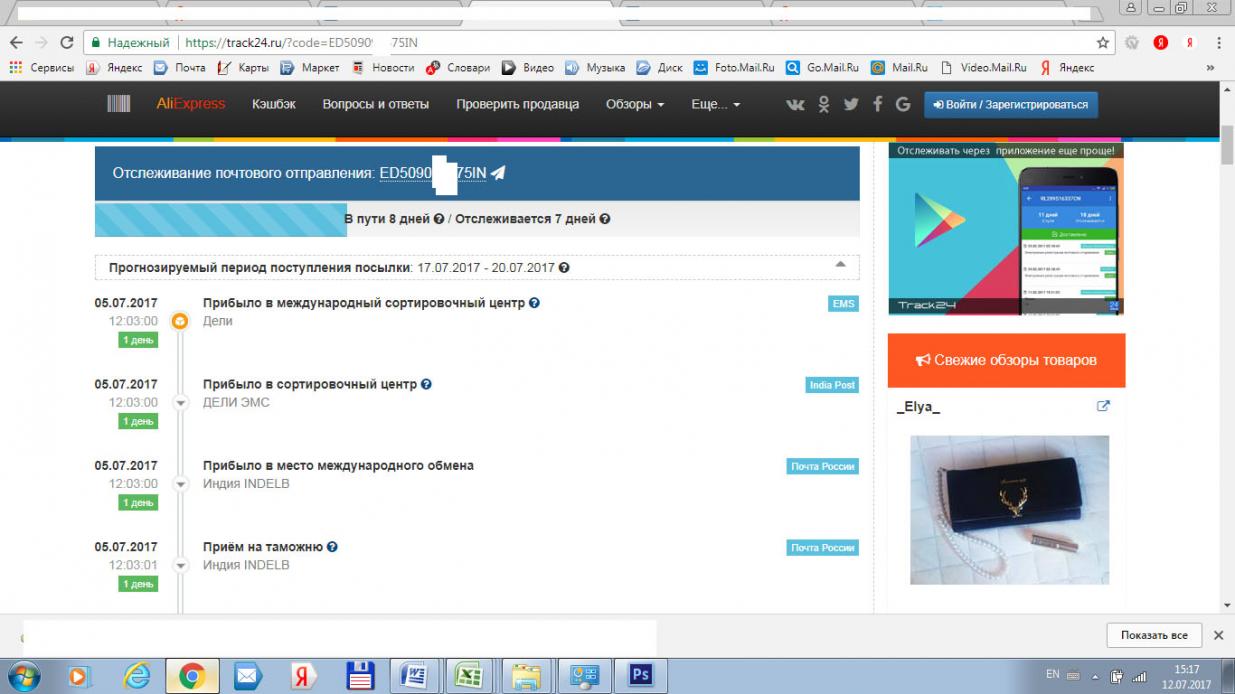The width and height of the screenshot is (1235, 694).
Task: Click the Odnoklassniki social icon
Action: [824, 104]
